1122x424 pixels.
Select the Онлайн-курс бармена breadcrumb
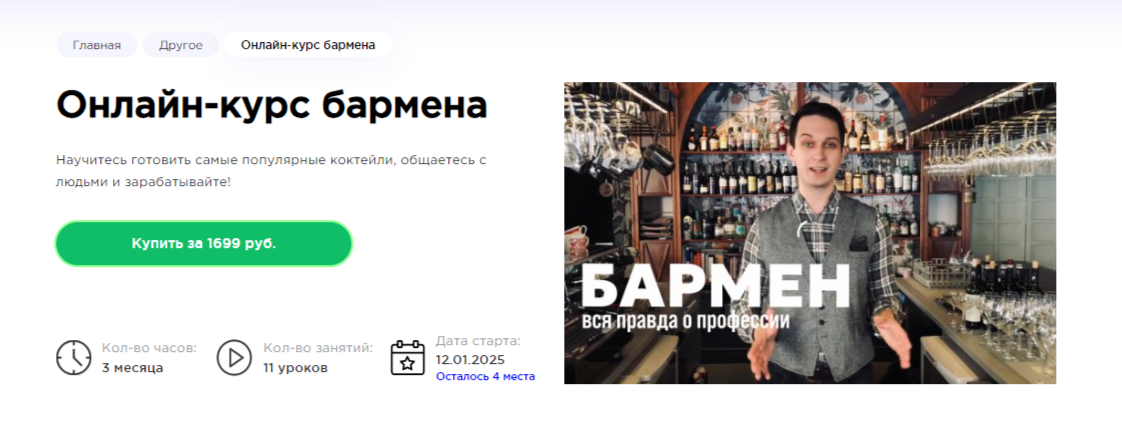click(308, 45)
